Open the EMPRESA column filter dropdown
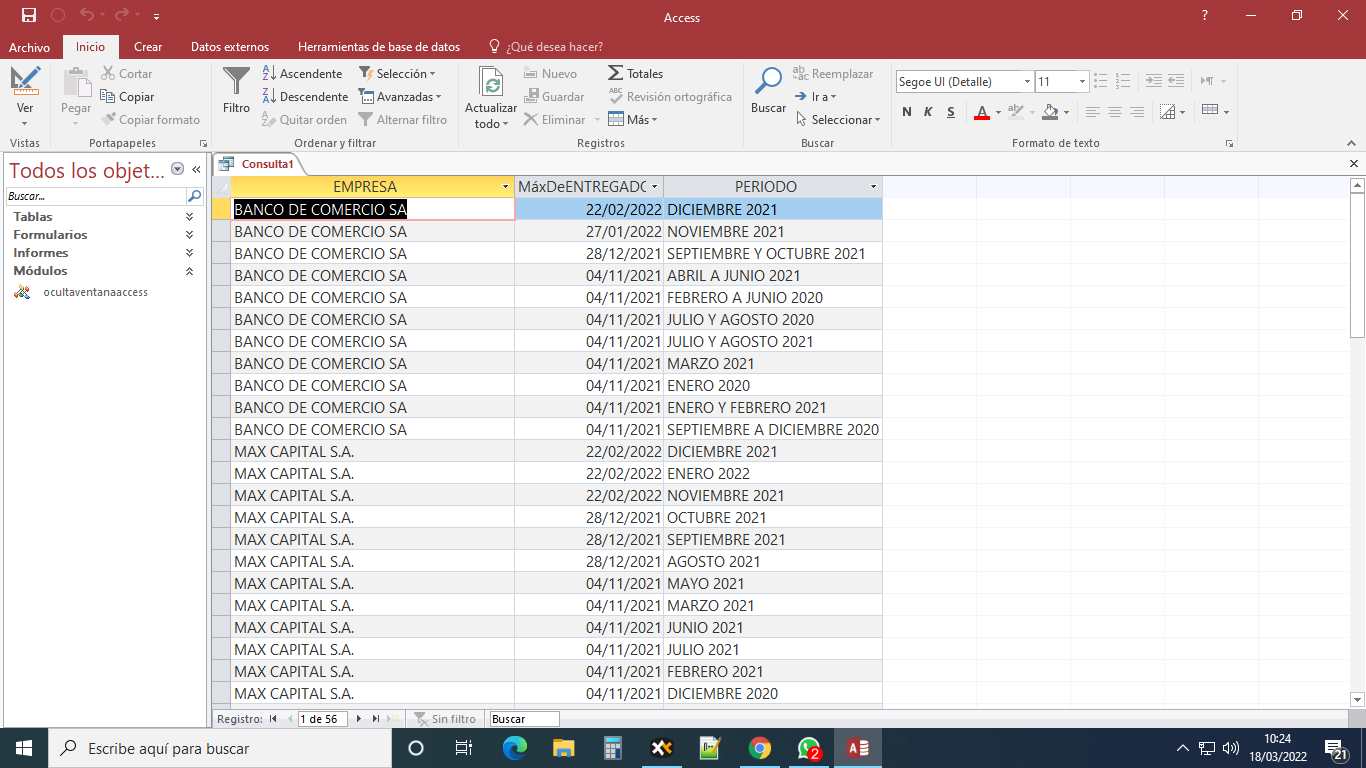 (x=506, y=187)
